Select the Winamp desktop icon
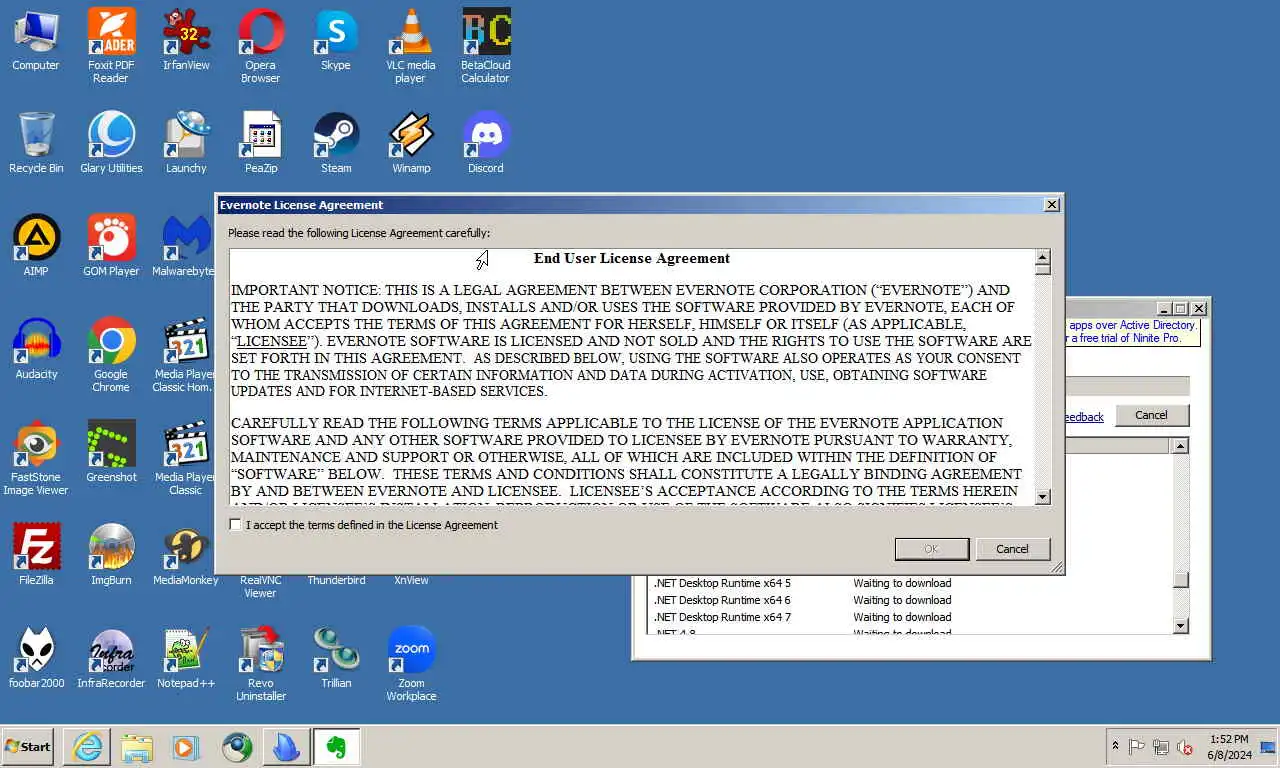The image size is (1280, 768). tap(411, 143)
